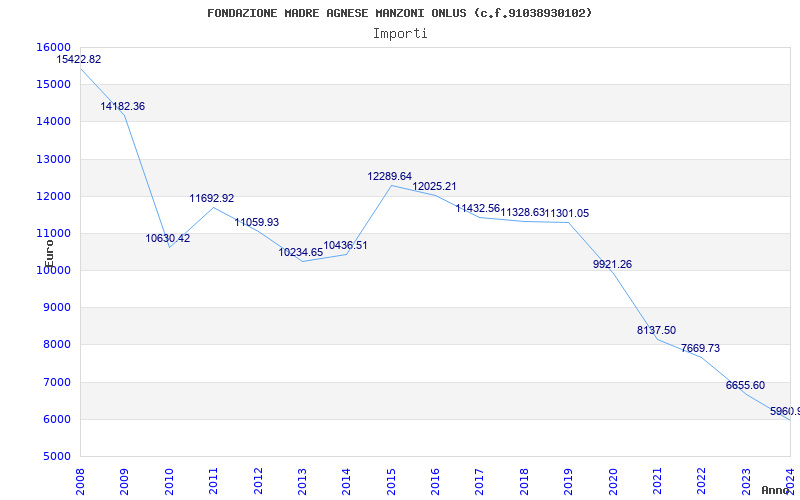Click the x-axis year 2020
The width and height of the screenshot is (800, 500).
pyautogui.click(x=613, y=481)
